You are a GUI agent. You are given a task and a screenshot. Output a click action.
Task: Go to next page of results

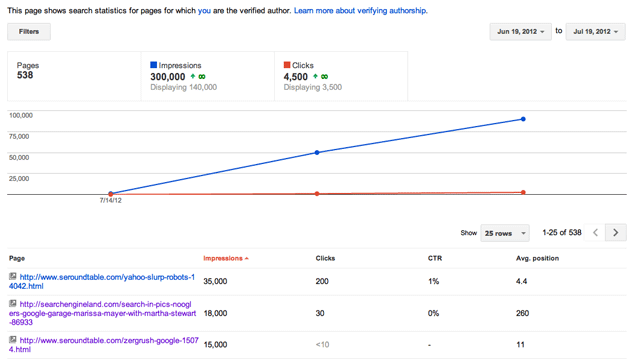(x=616, y=233)
